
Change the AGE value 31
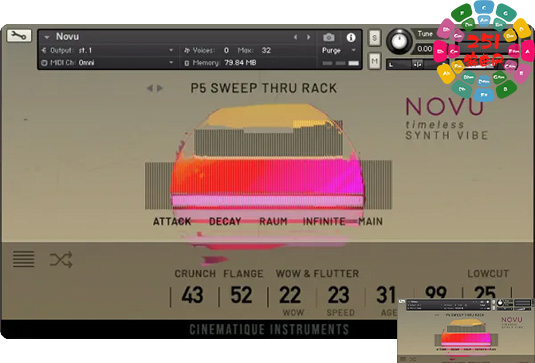(x=386, y=294)
